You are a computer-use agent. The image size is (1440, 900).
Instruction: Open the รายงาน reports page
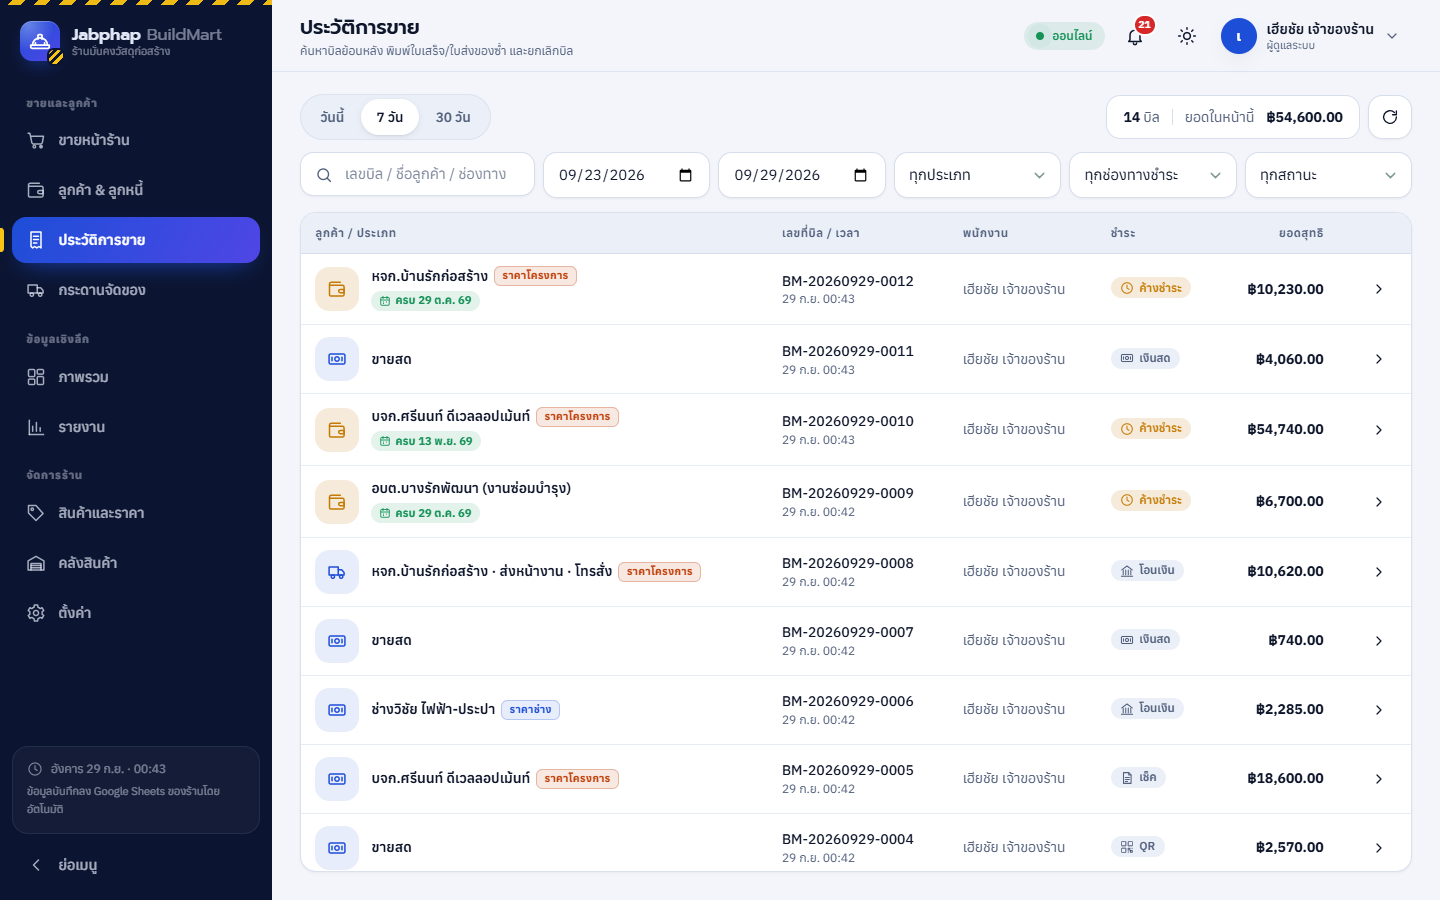(x=136, y=427)
